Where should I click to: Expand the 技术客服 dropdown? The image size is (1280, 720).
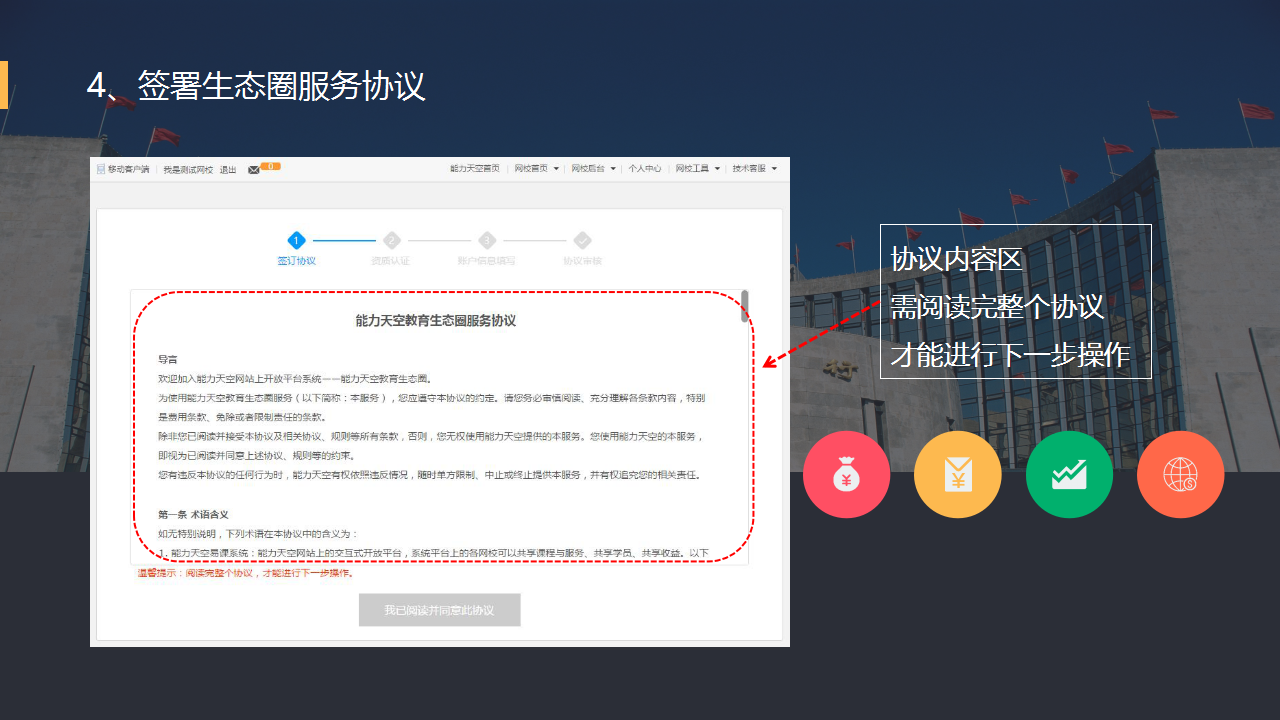pos(754,169)
